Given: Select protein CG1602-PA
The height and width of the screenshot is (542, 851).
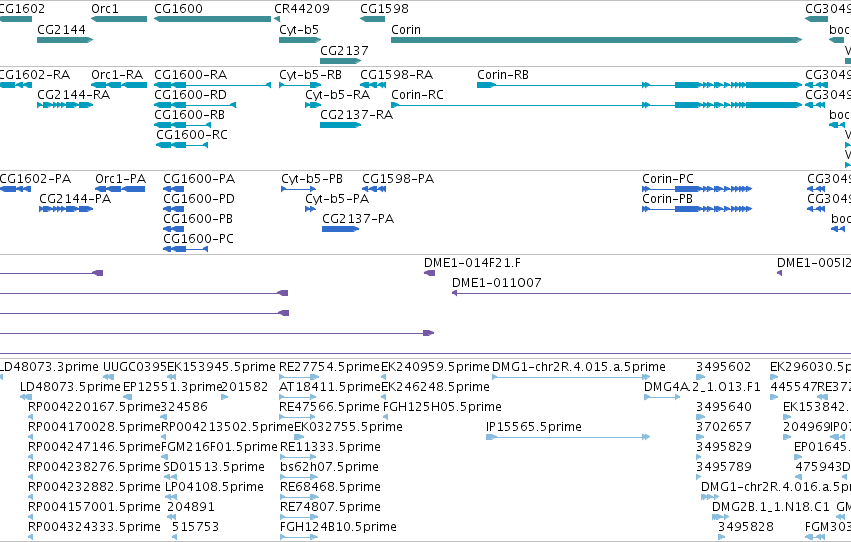Looking at the screenshot, I should (35, 179).
